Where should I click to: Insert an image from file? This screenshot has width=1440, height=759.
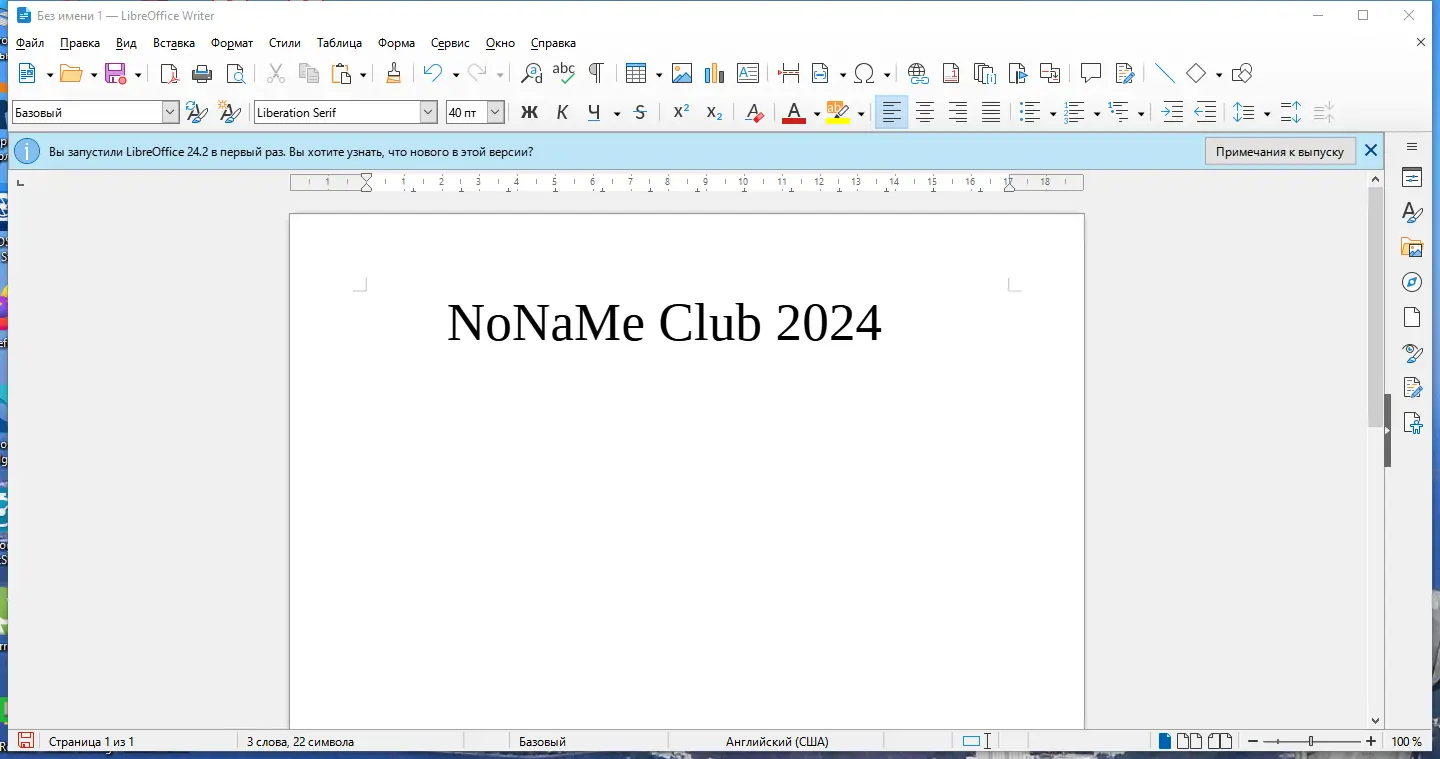click(682, 73)
